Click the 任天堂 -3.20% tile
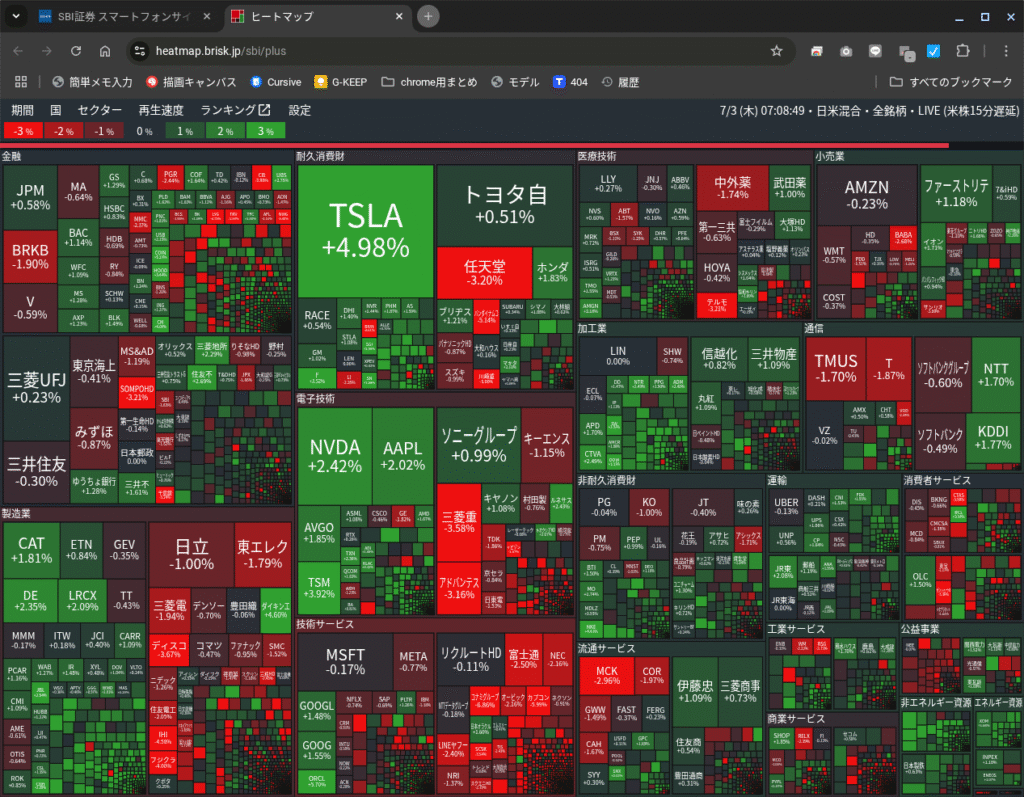Image resolution: width=1024 pixels, height=797 pixels. pos(484,272)
